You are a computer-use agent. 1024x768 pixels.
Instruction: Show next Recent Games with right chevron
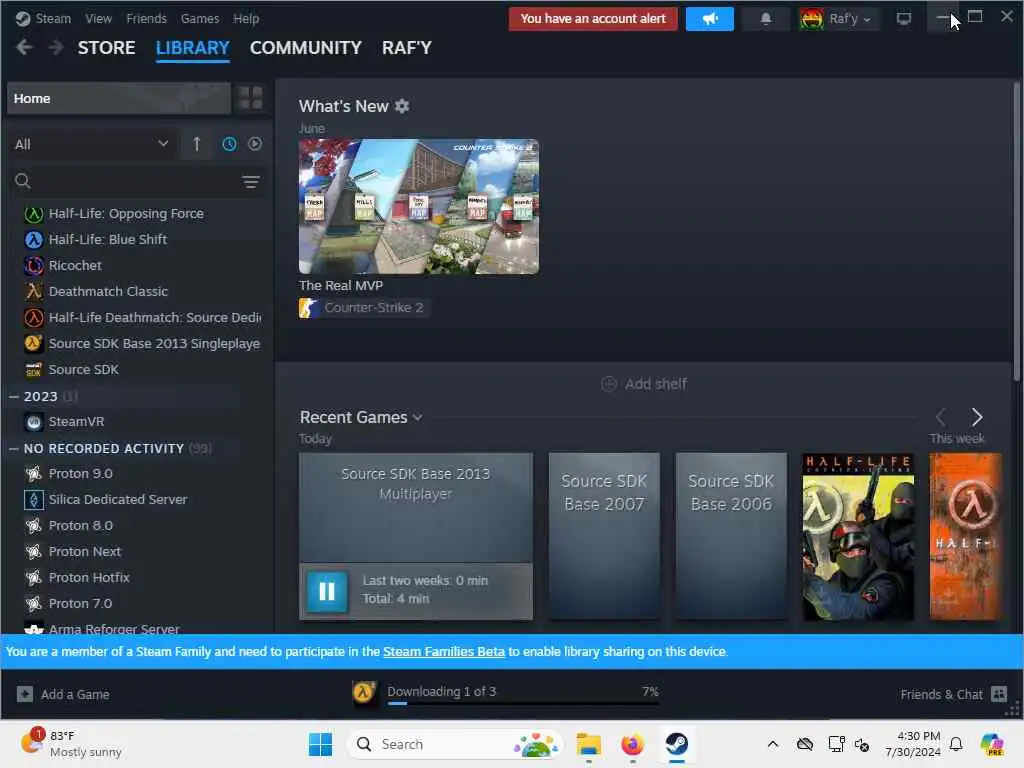(976, 417)
